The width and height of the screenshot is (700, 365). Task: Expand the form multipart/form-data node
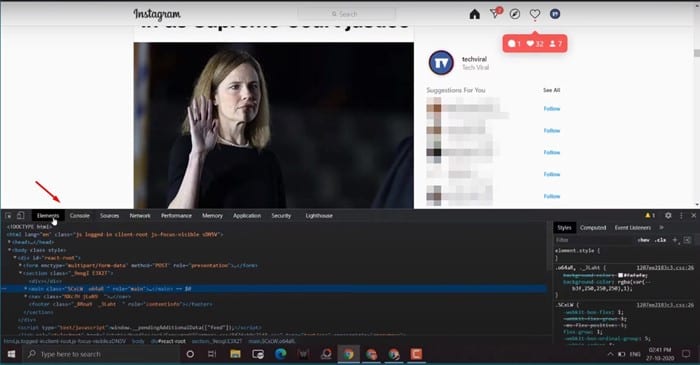(x=20, y=265)
